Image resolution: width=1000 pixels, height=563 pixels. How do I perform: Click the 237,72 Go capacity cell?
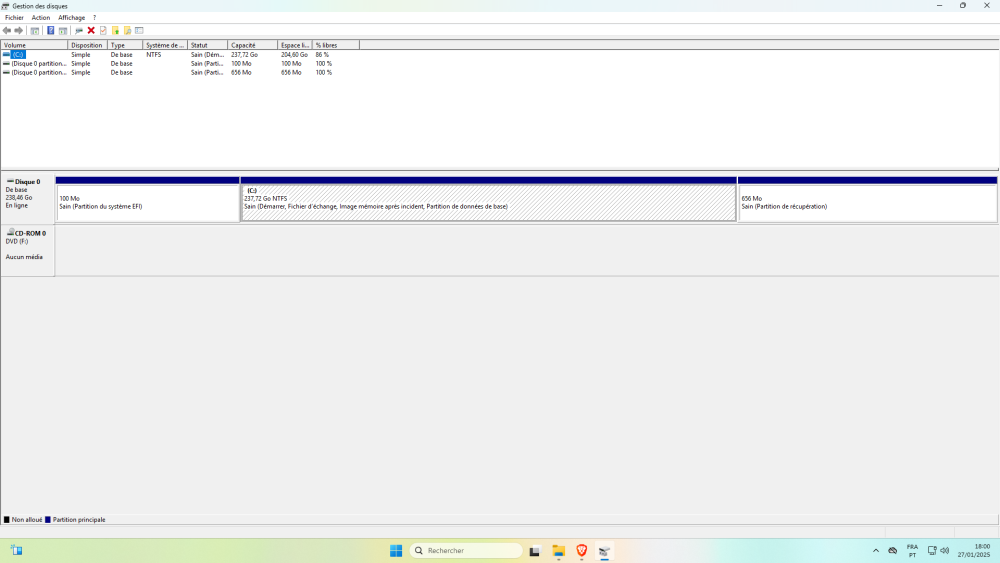(x=244, y=55)
